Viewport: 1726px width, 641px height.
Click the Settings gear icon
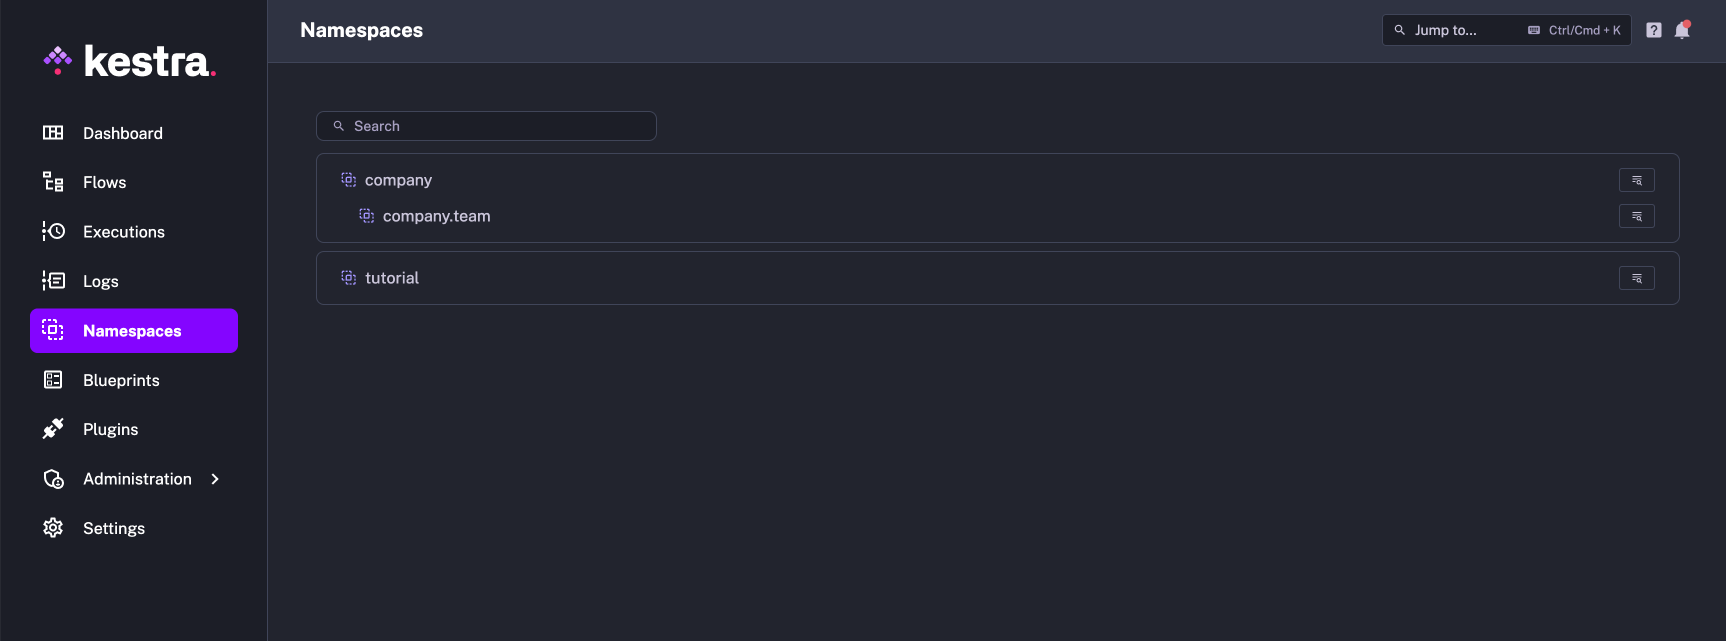coord(52,527)
